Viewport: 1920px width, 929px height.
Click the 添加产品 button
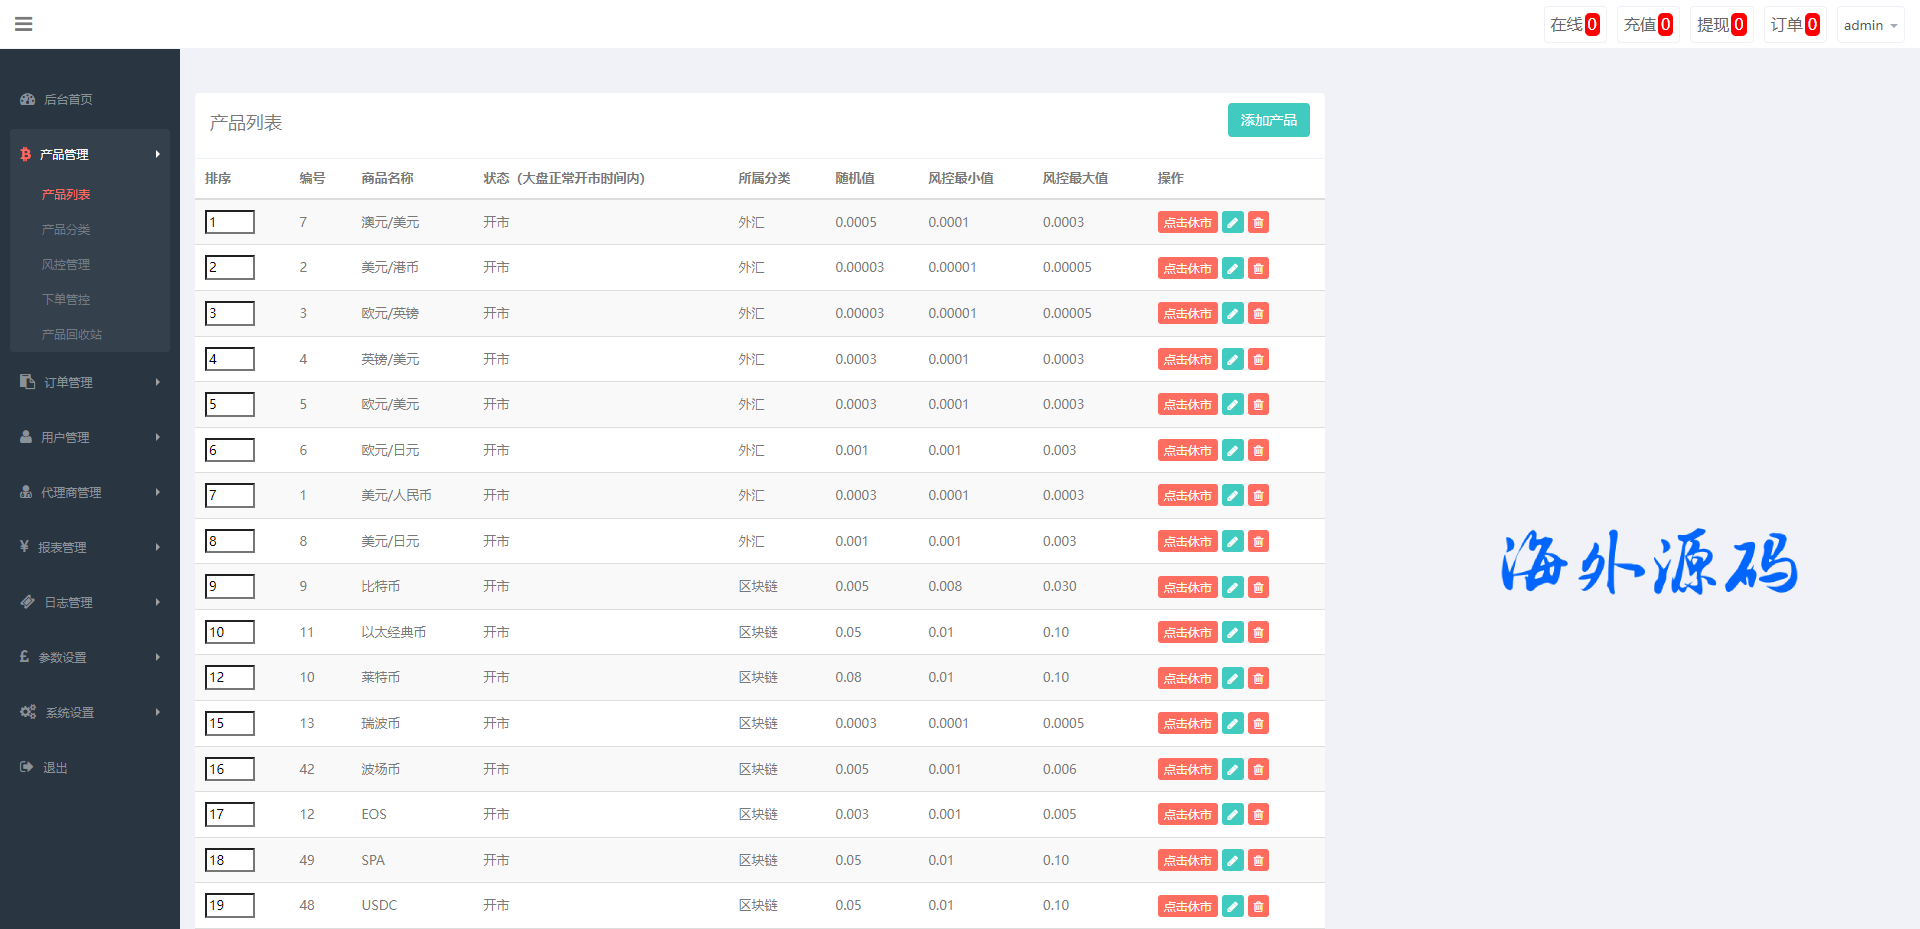(1268, 120)
